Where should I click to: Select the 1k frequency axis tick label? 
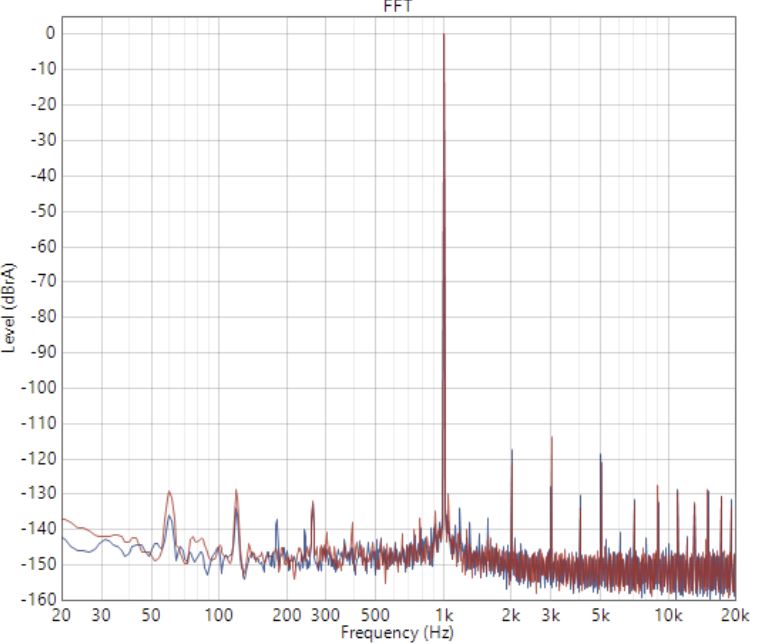click(444, 615)
